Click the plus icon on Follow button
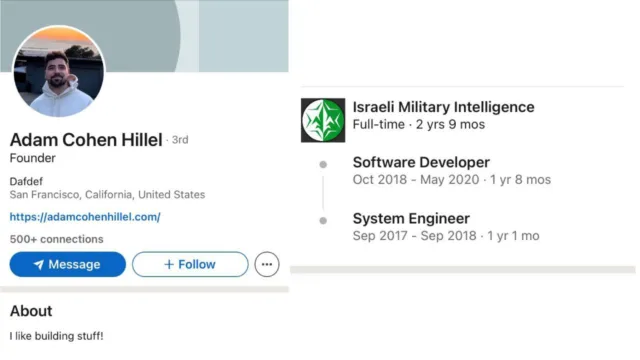 [x=169, y=264]
